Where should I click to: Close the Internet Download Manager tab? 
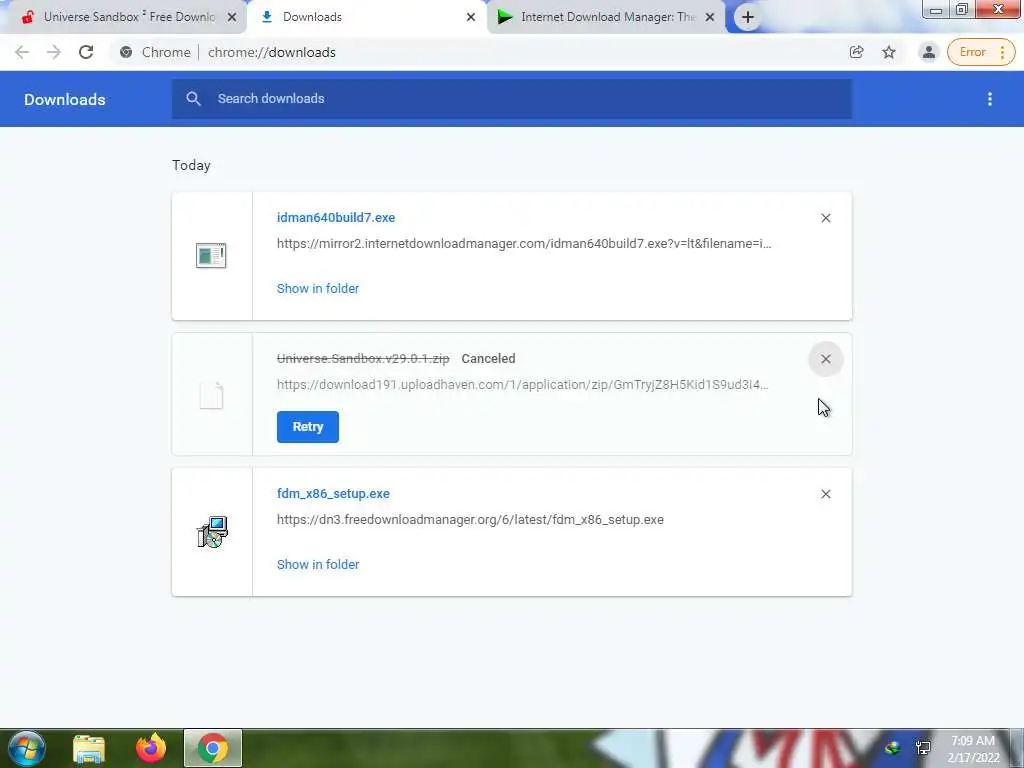(710, 18)
